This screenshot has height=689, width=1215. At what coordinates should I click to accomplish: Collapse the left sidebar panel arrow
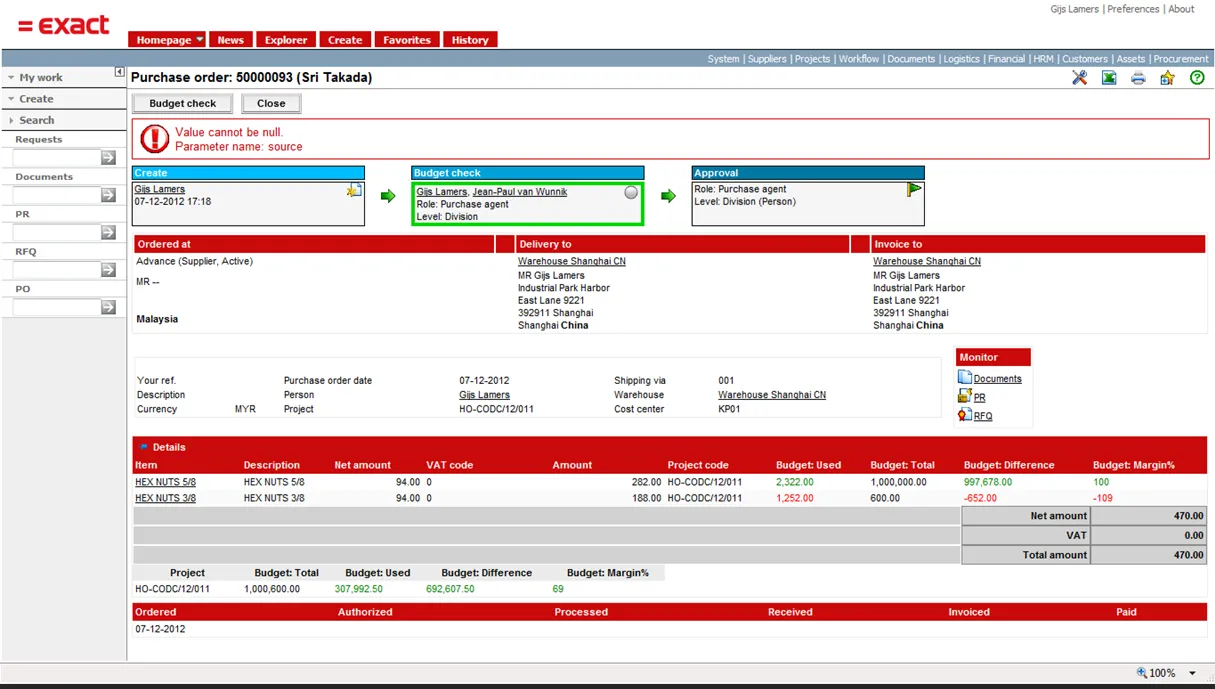pos(119,72)
